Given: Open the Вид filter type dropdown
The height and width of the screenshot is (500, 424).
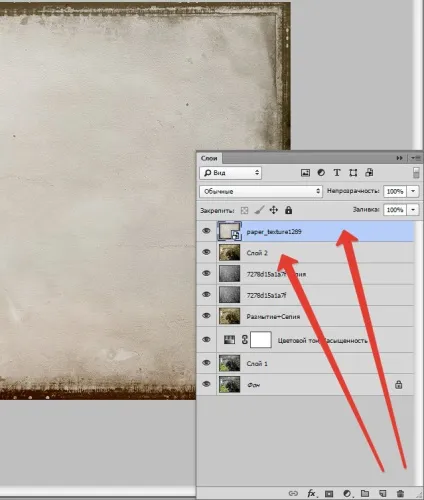Looking at the screenshot, I should click(x=230, y=173).
